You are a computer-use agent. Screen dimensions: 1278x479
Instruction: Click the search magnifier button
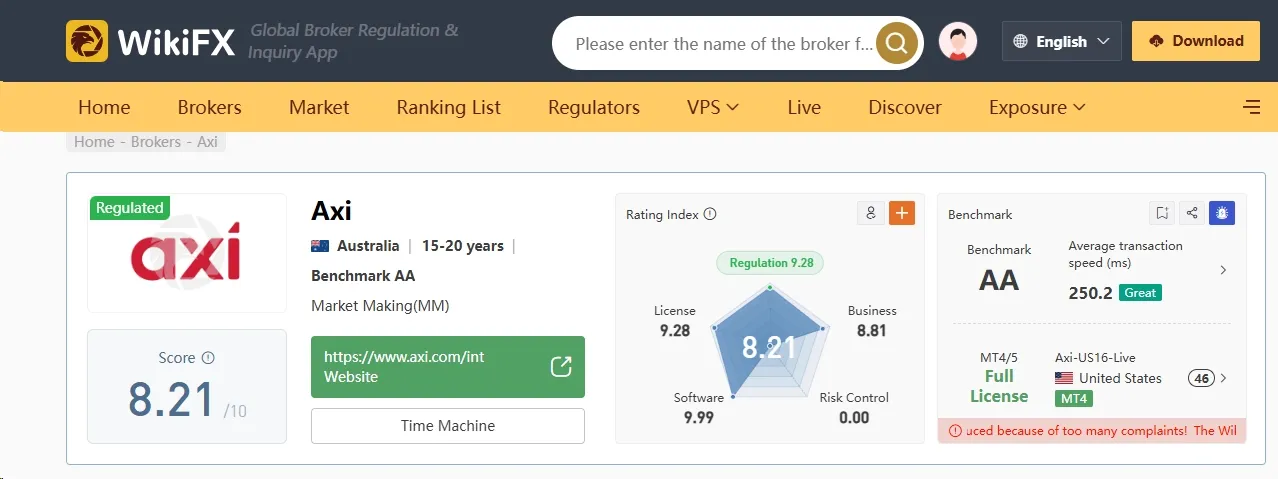click(x=897, y=43)
